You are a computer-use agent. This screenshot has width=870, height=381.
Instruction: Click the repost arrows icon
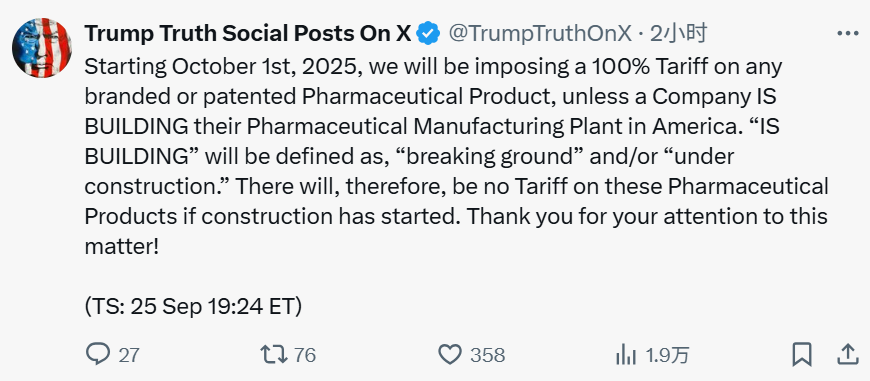274,354
